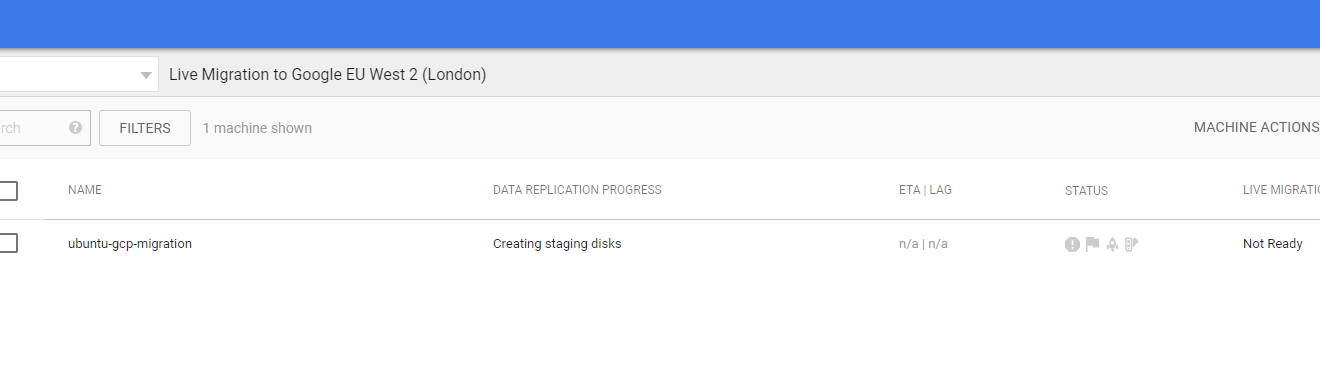This screenshot has width=1320, height=377.
Task: Sort by NAME column header
Action: 85,190
